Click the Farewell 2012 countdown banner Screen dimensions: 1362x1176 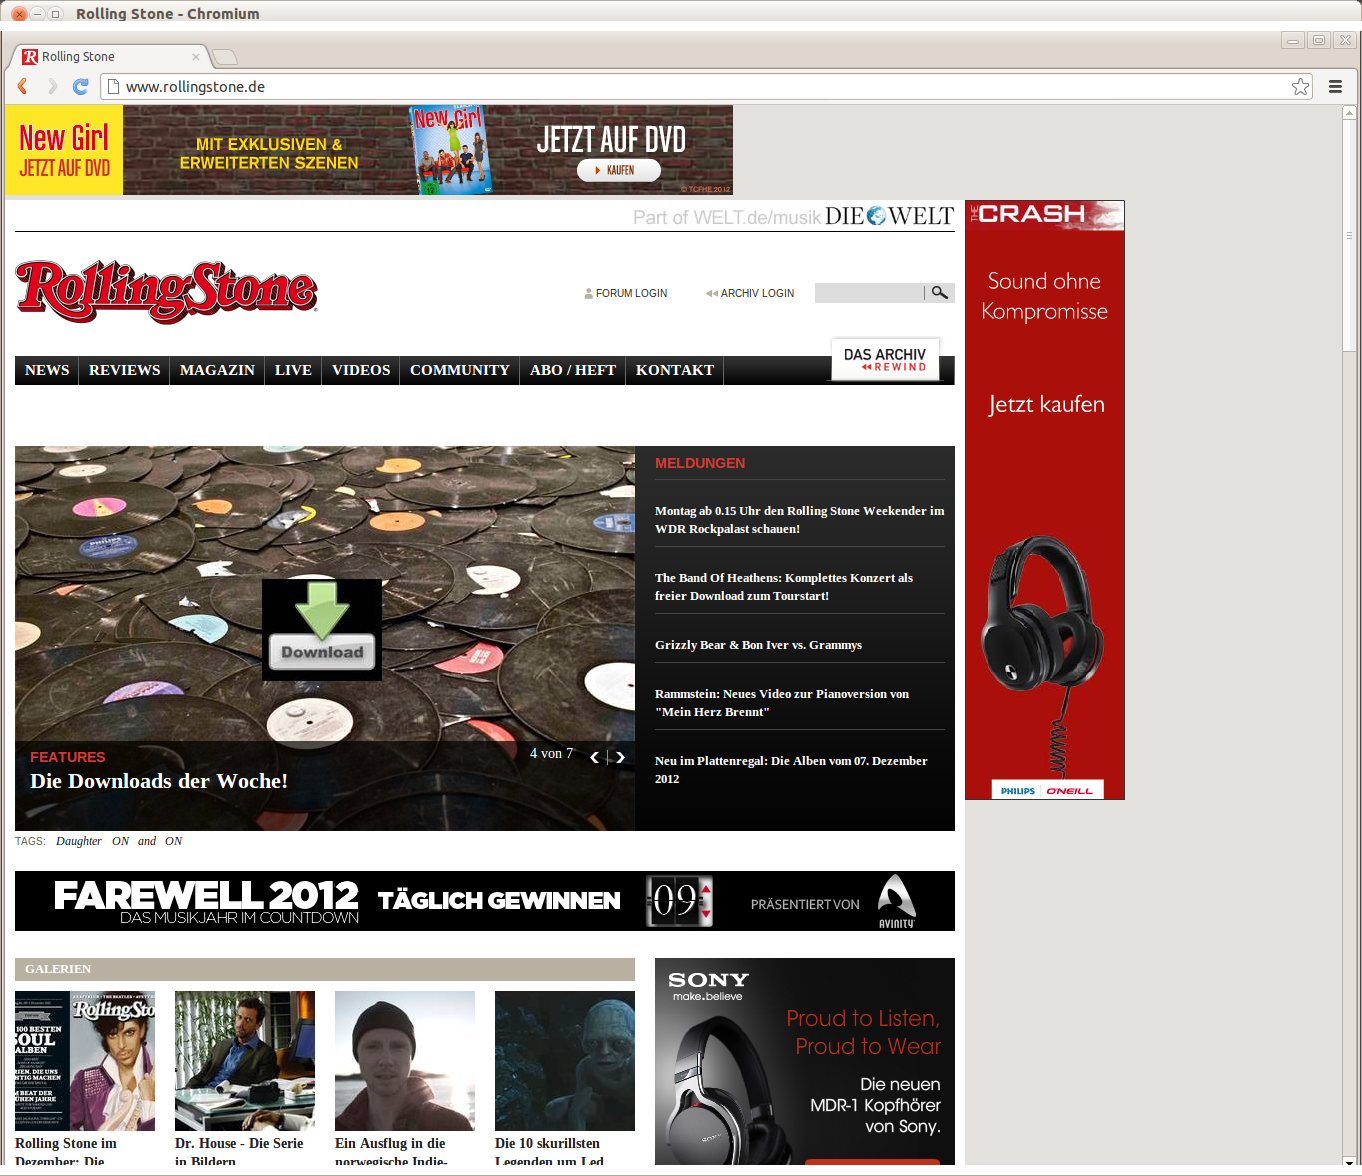pyautogui.click(x=485, y=901)
